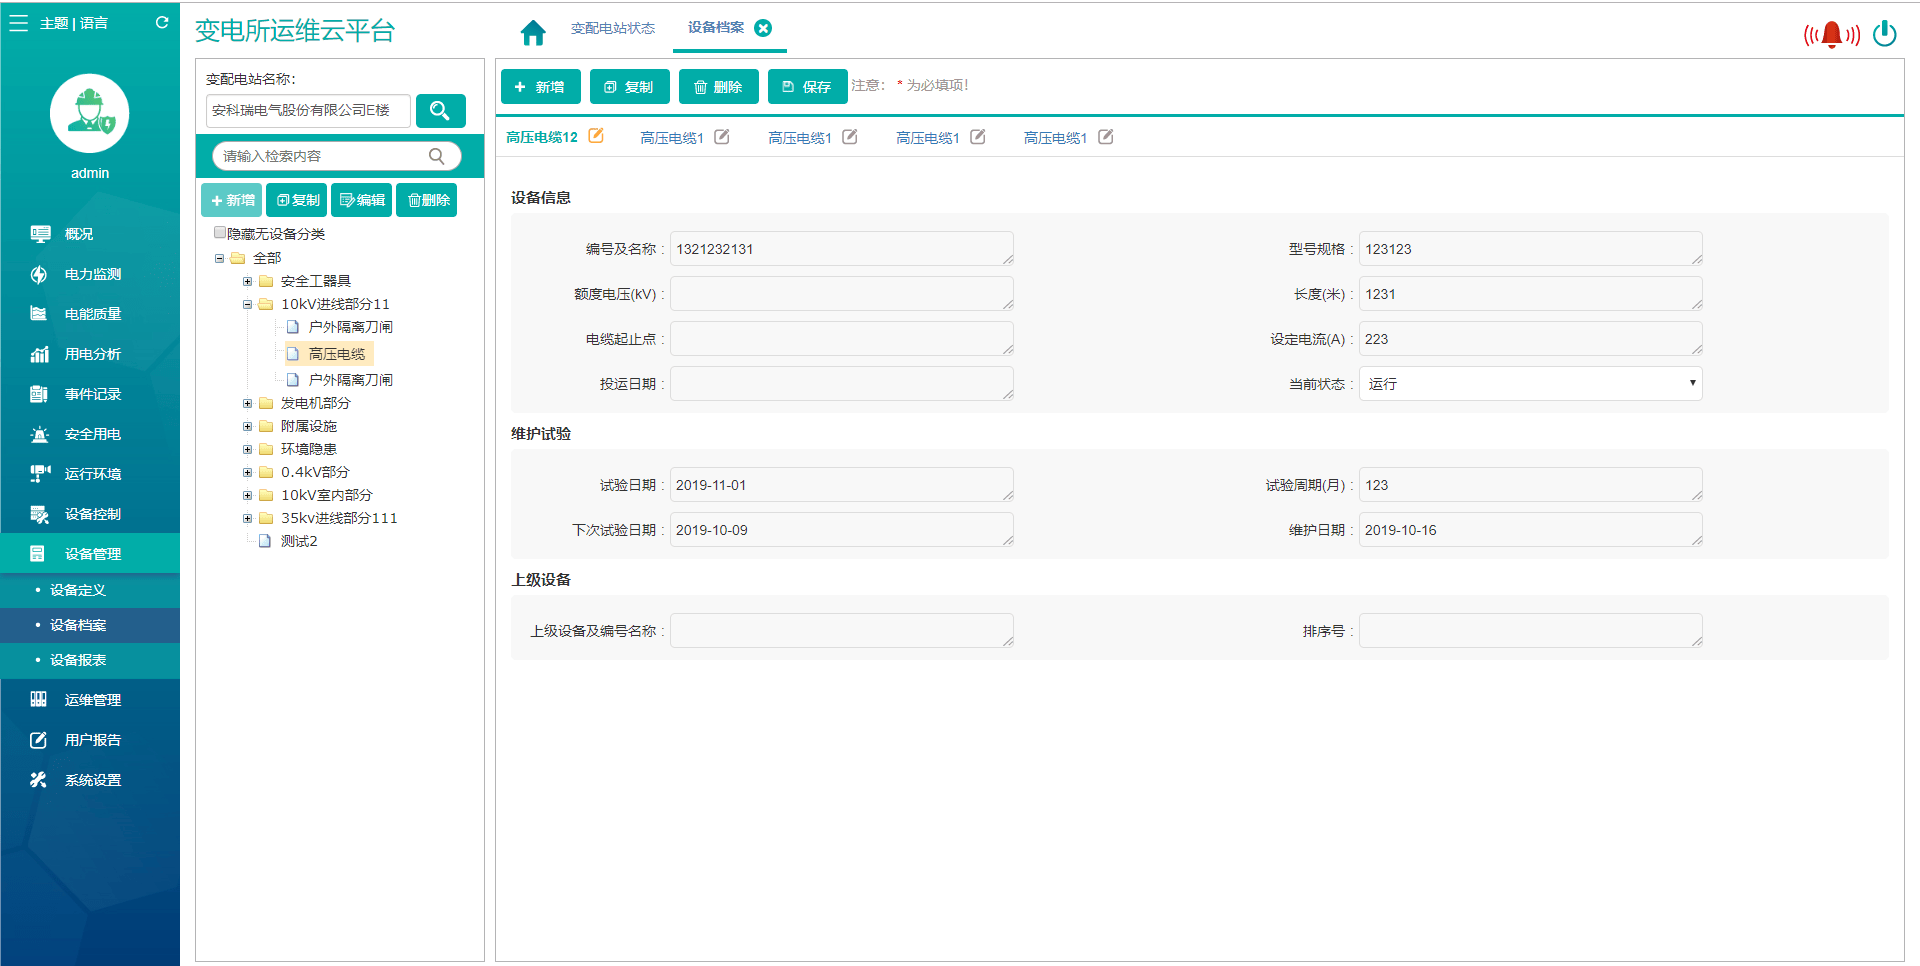Image resolution: width=1920 pixels, height=966 pixels.
Task: Expand the 0.4kV部分 tree node
Action: (x=247, y=472)
